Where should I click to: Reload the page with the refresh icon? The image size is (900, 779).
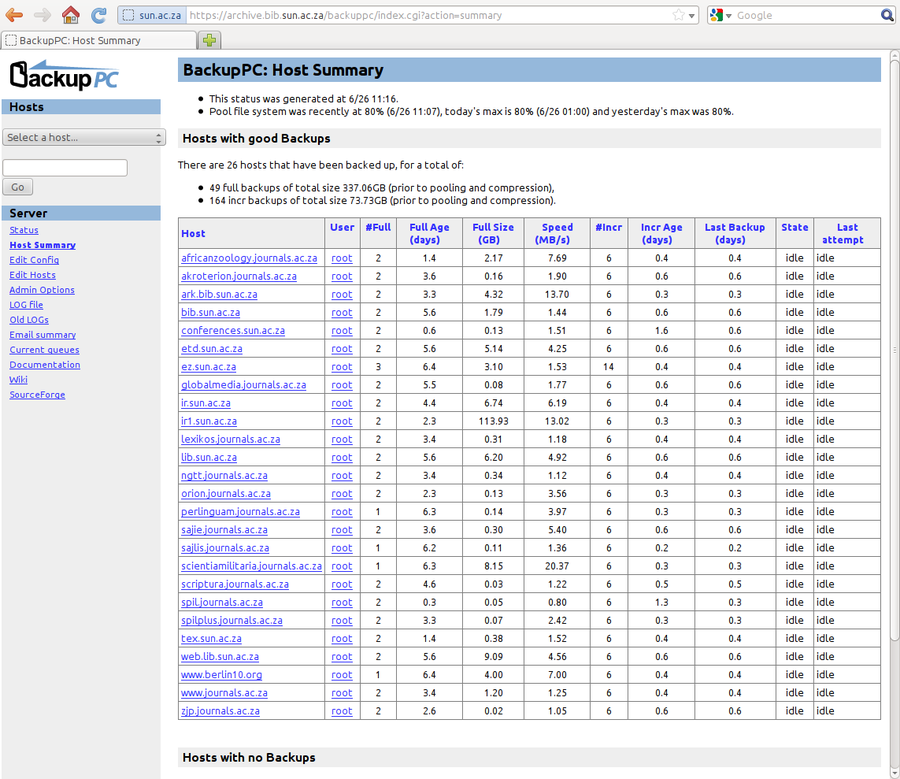click(x=99, y=15)
